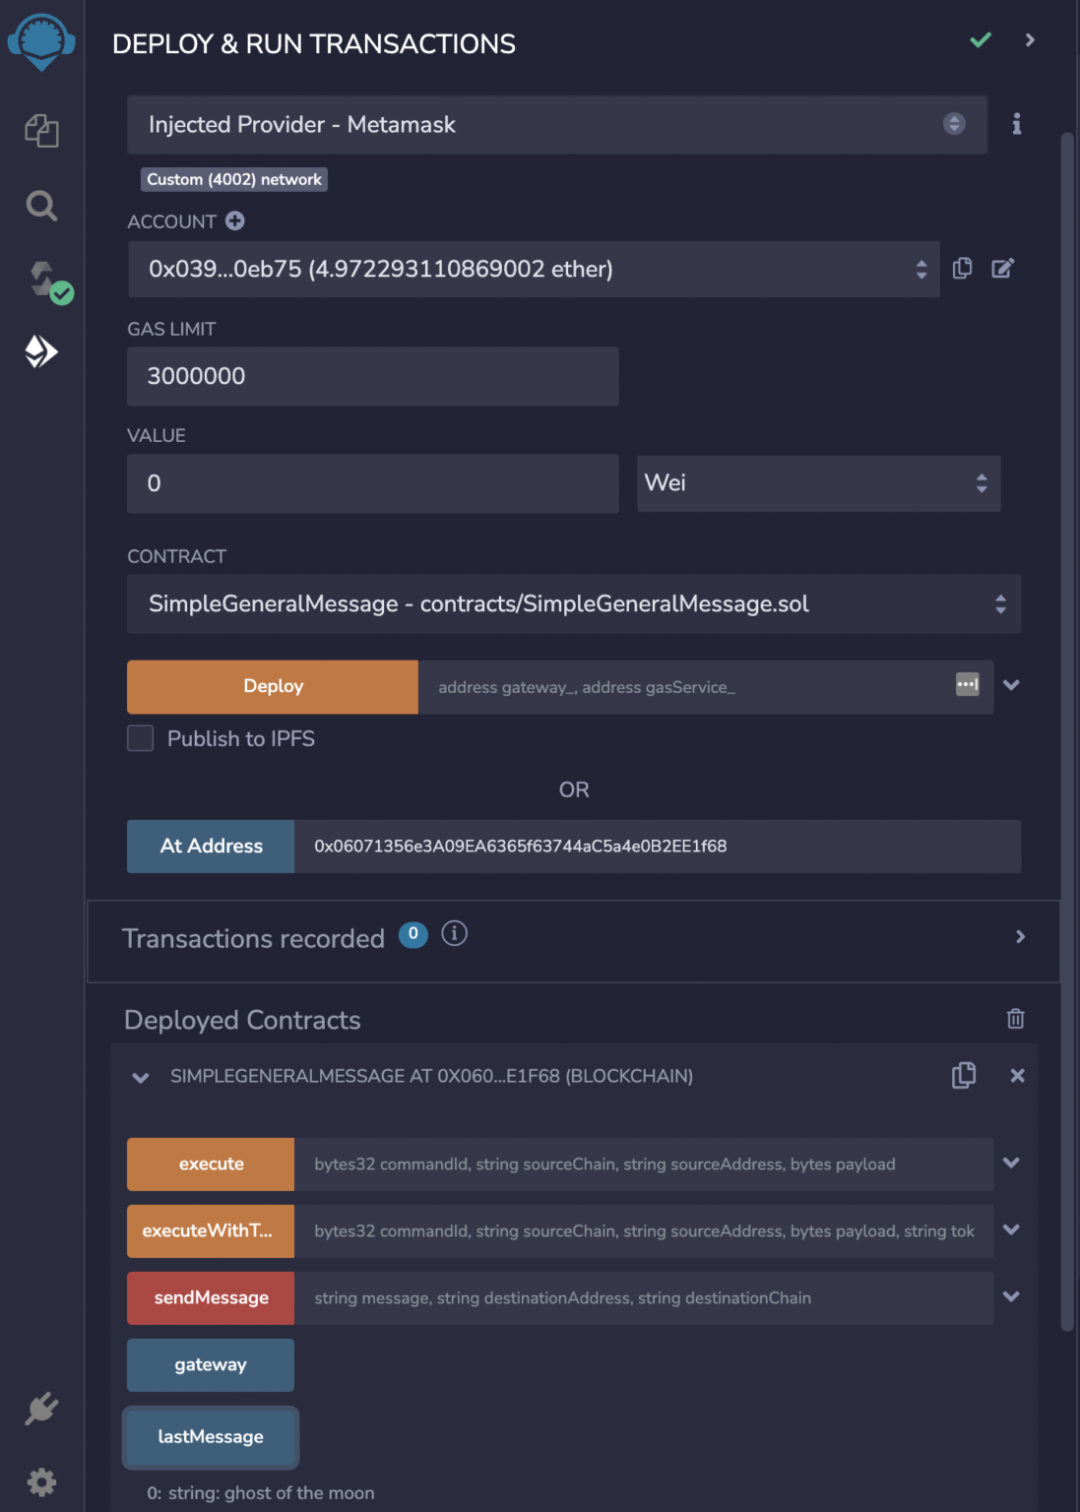Click the panel vertical scrollbar

1067,730
